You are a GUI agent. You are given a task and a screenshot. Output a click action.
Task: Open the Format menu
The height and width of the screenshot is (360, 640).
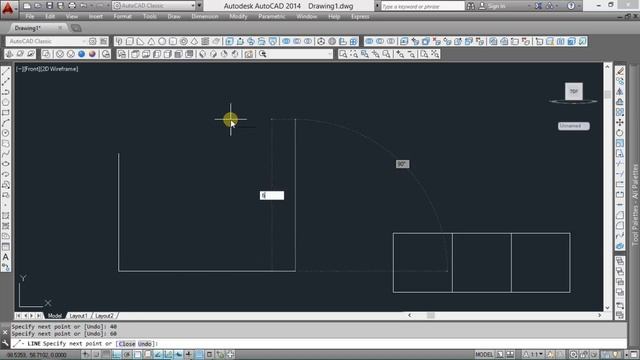(122, 17)
